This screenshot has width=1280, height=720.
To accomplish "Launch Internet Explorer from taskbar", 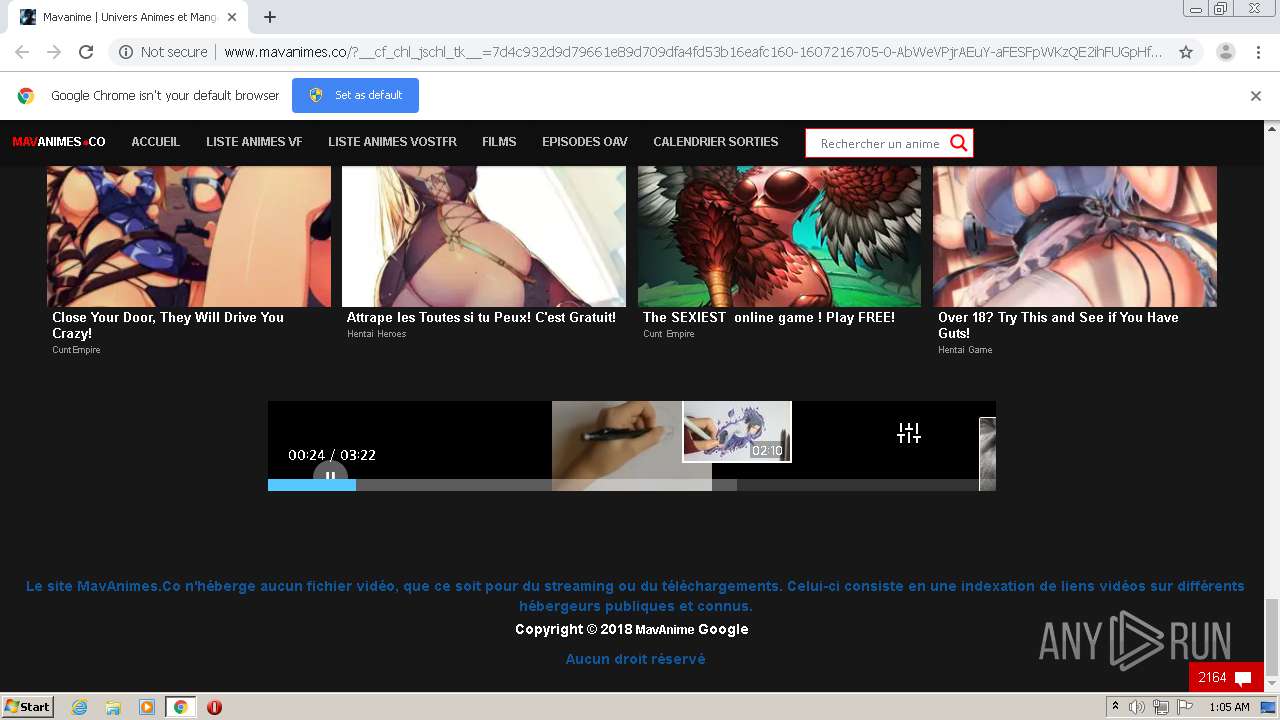I will coord(79,707).
